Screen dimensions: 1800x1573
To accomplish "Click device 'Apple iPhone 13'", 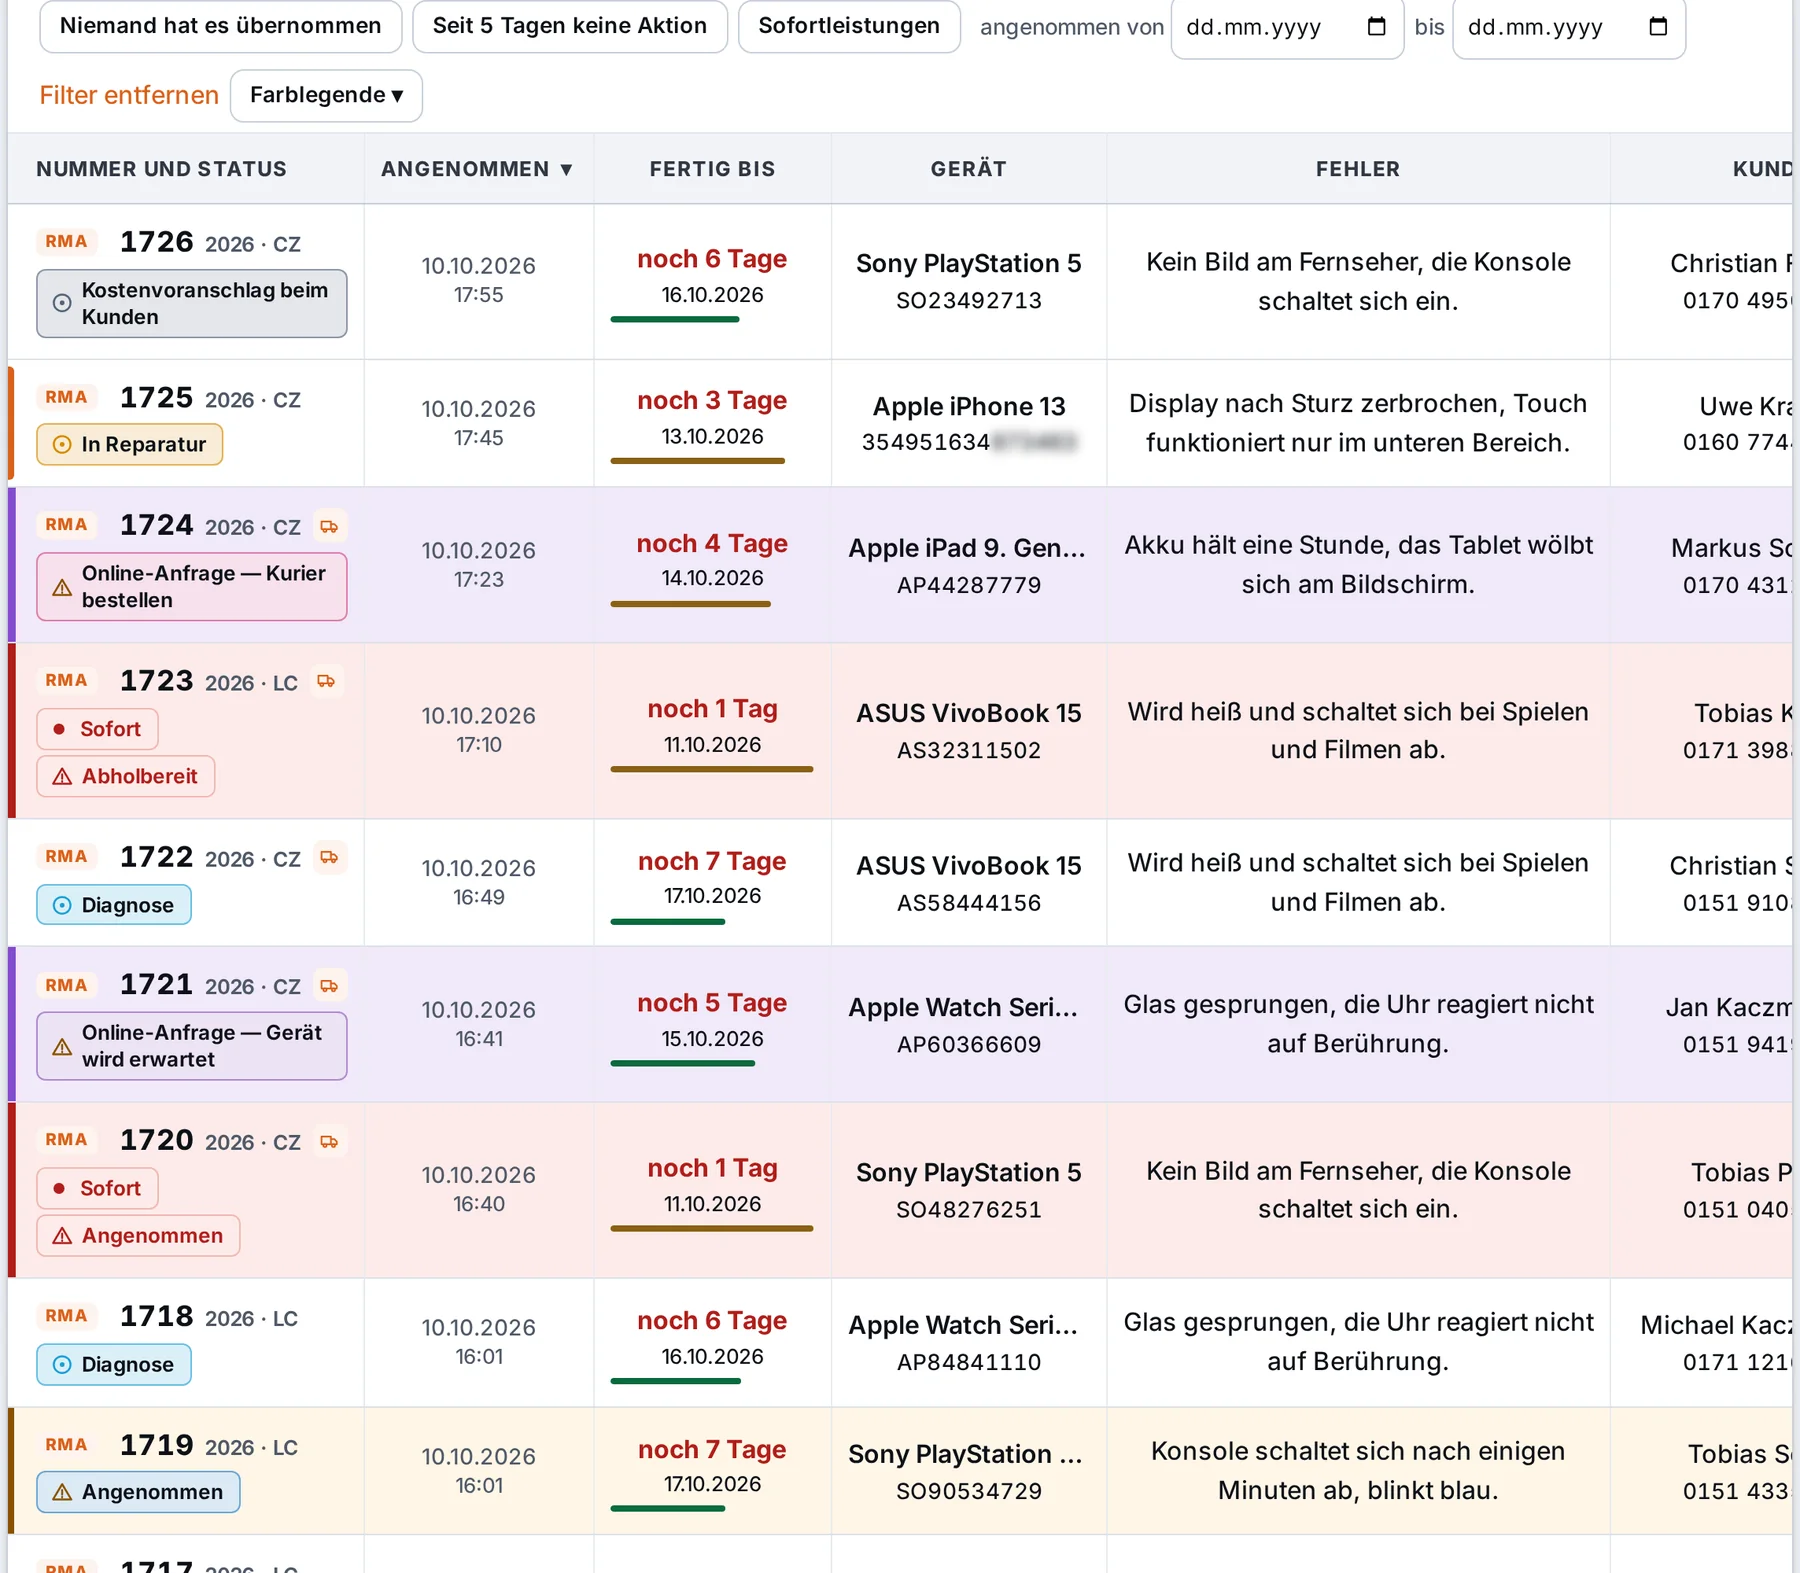I will (x=969, y=407).
